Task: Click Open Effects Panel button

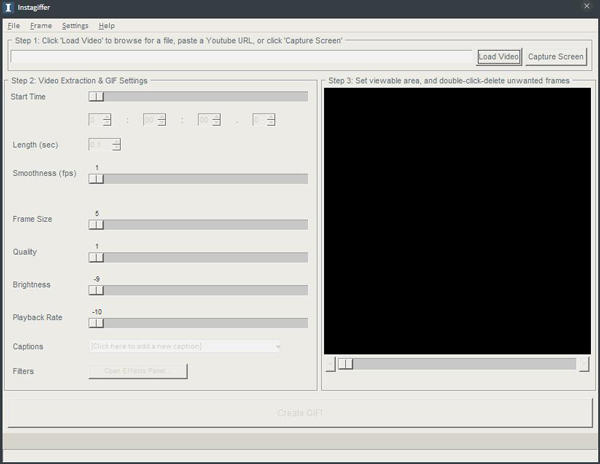Action: [x=138, y=371]
